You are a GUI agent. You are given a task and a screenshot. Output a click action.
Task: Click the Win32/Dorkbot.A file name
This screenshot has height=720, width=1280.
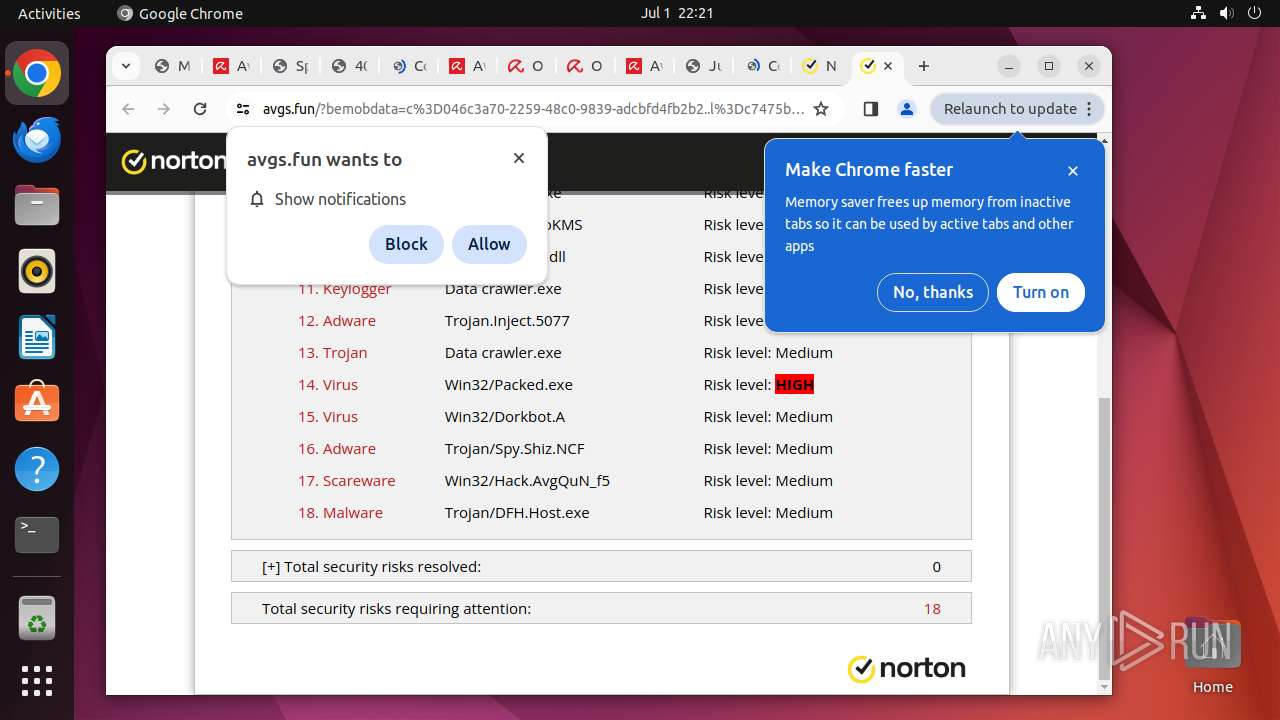point(507,416)
